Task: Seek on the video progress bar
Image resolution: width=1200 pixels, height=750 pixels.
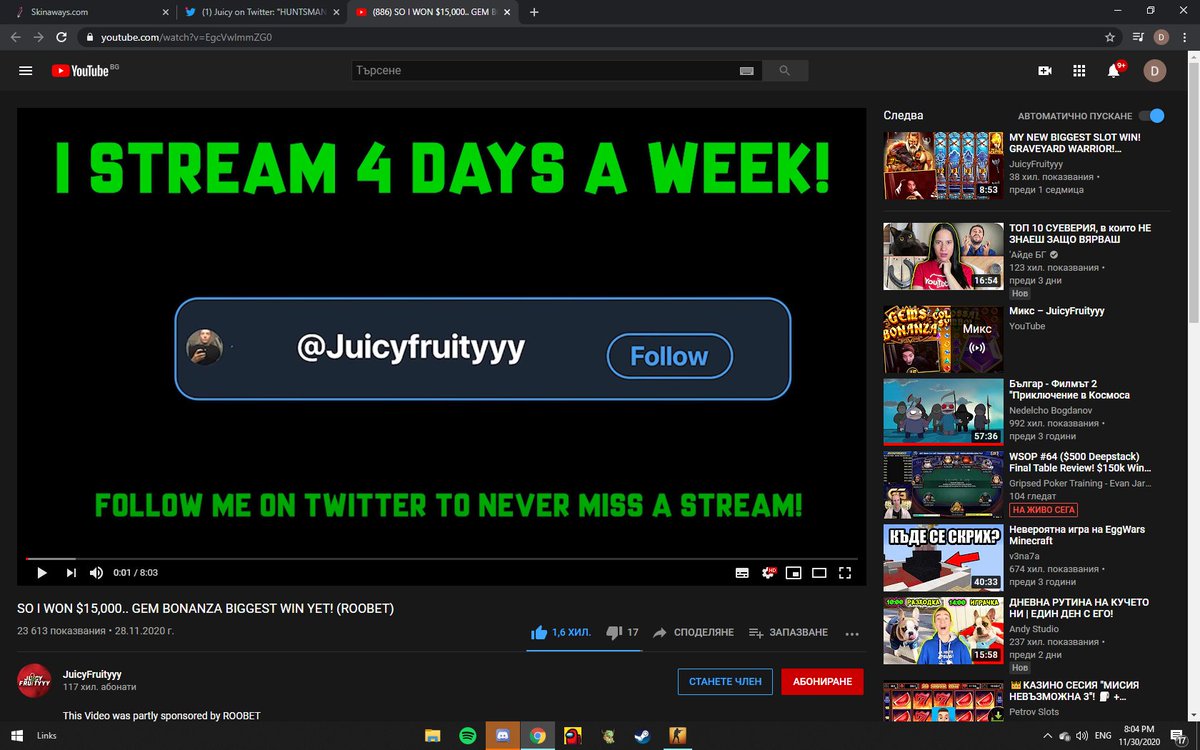Action: (441, 558)
